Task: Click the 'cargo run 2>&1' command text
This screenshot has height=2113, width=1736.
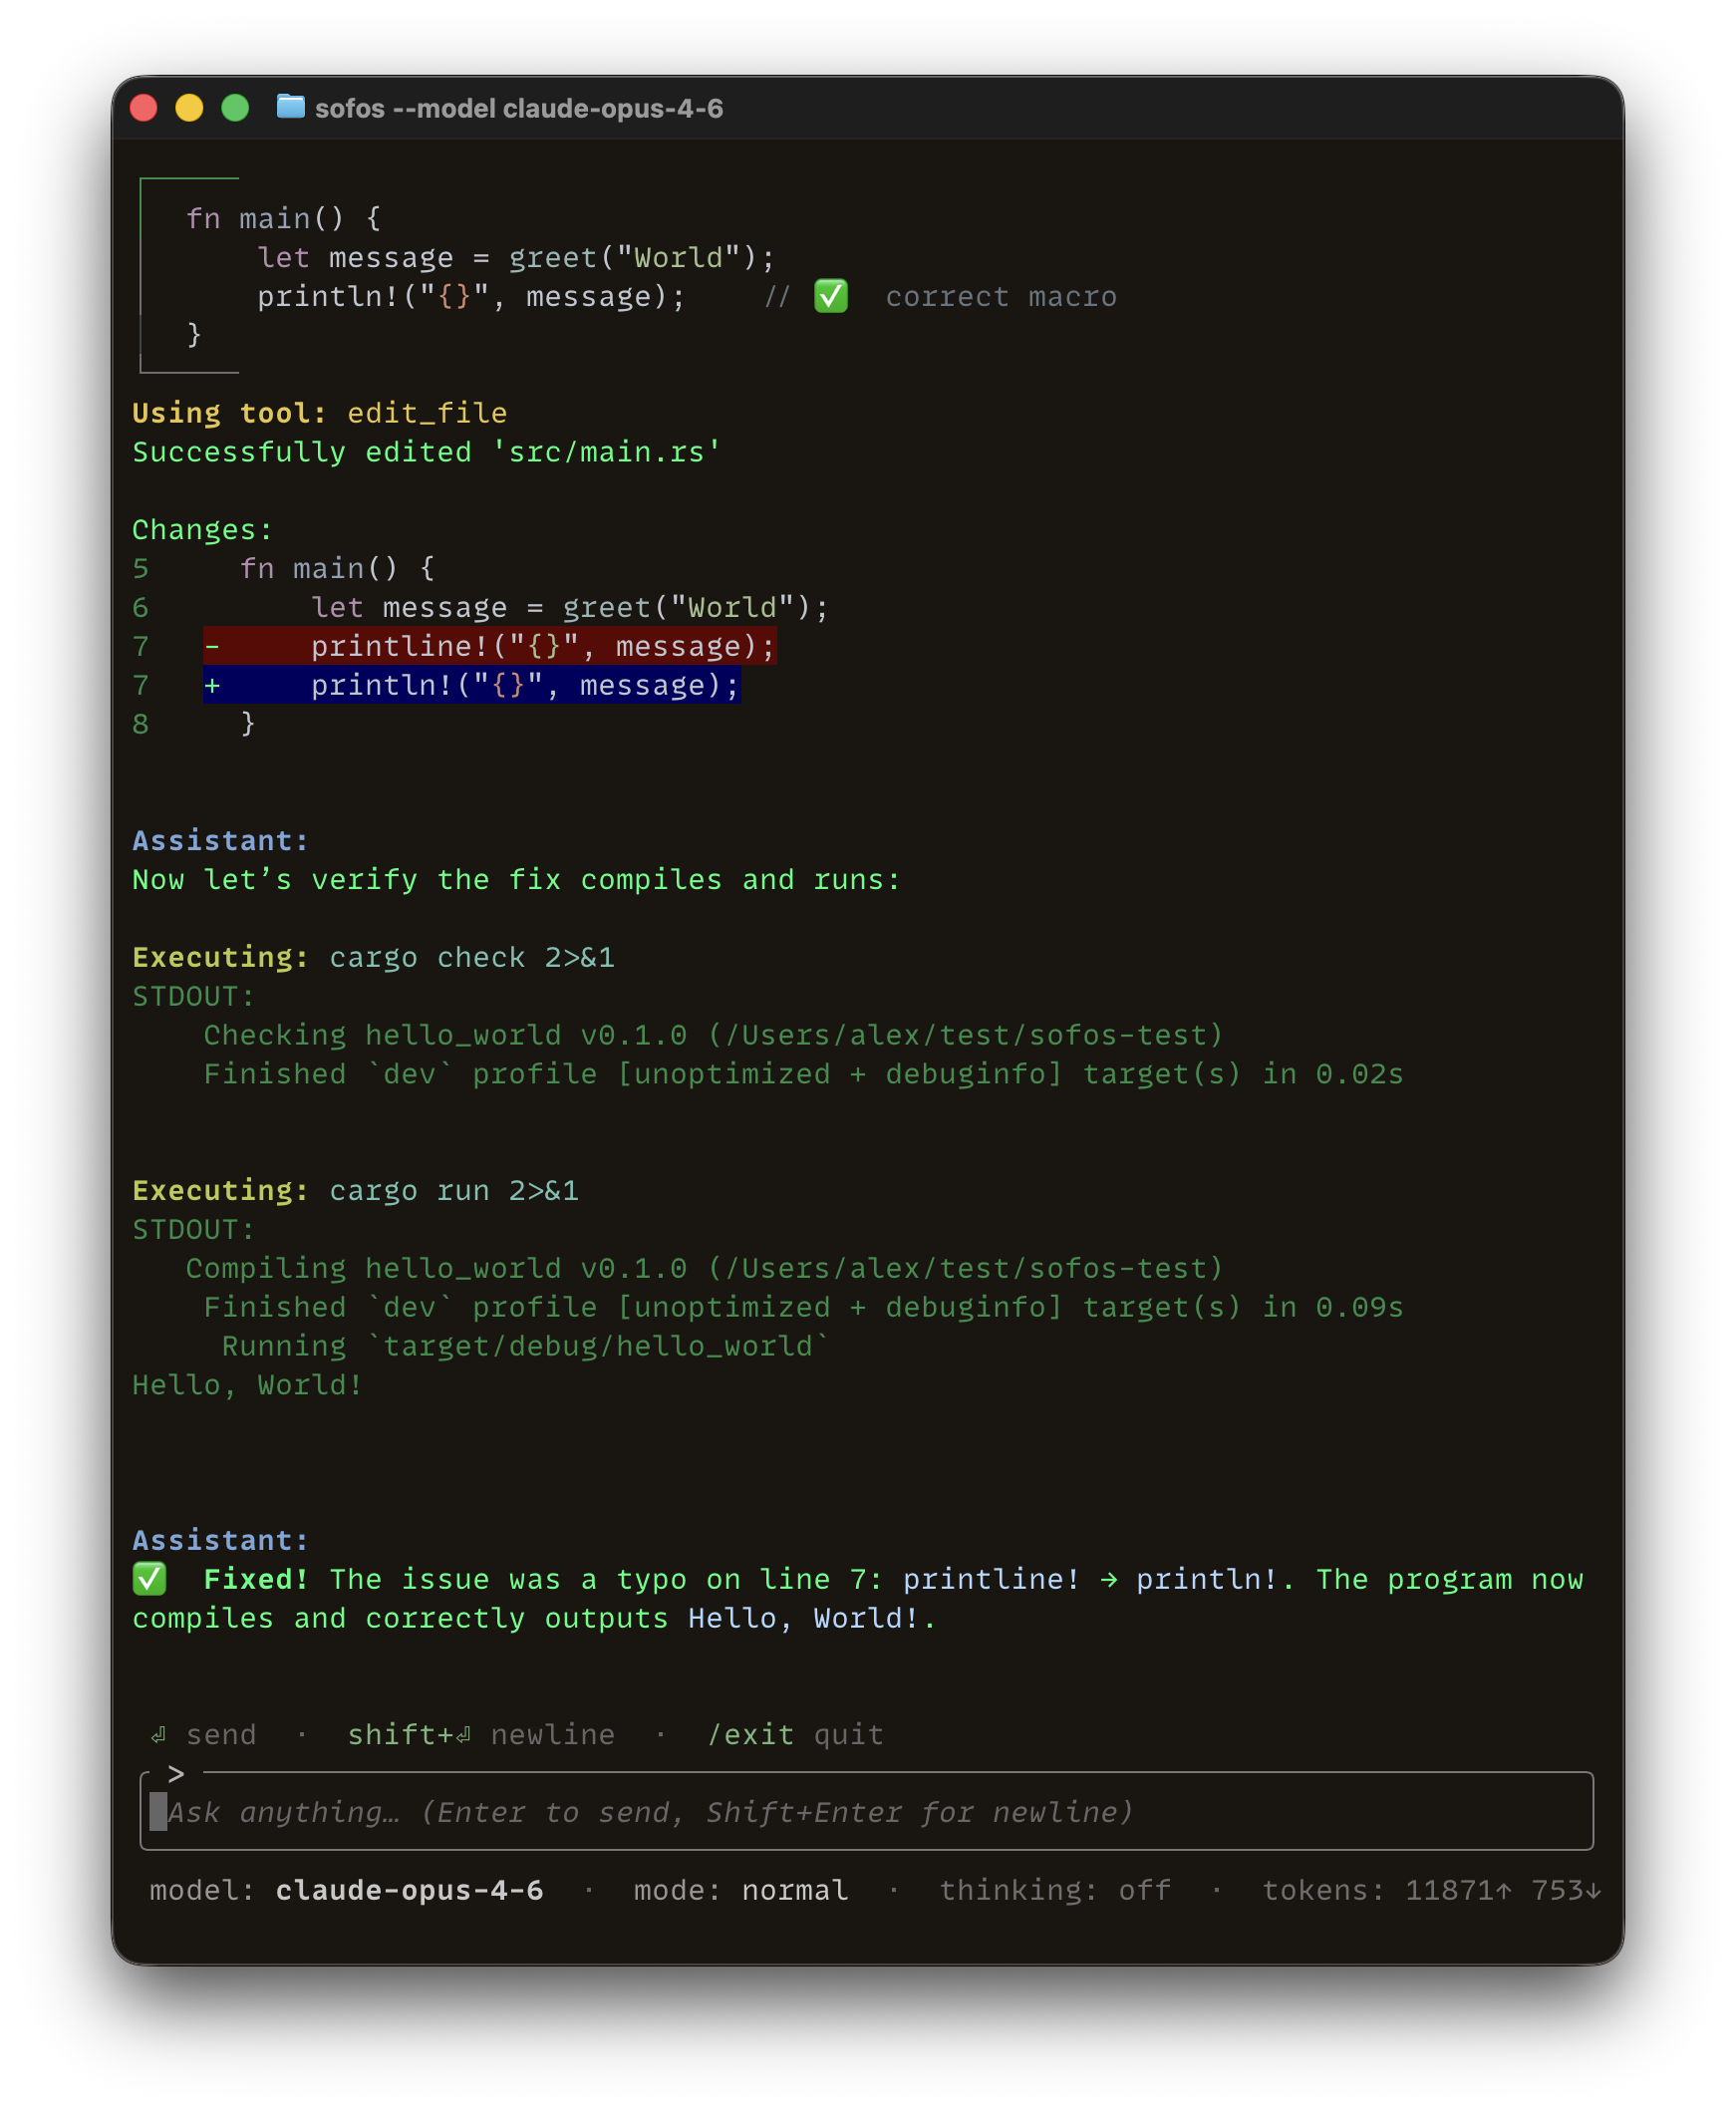Action: pyautogui.click(x=453, y=1190)
